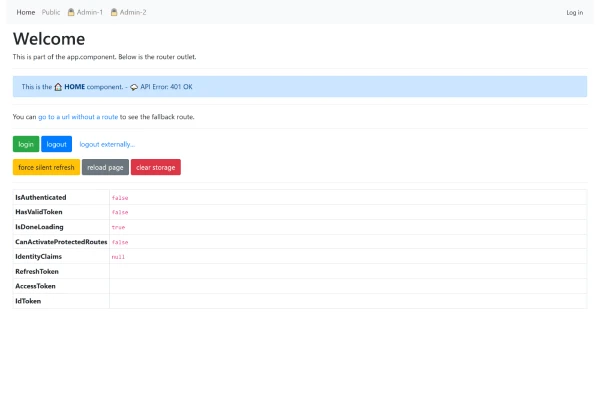
Task: Click the null value for IdentityClaims
Action: click(x=118, y=257)
